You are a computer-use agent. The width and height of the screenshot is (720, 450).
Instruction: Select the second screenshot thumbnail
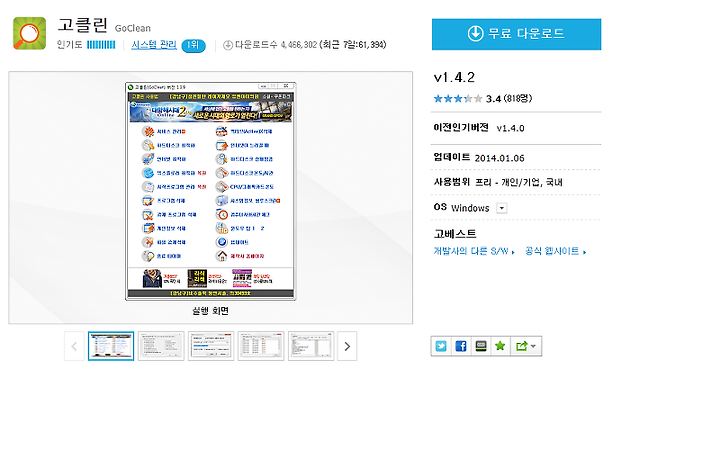[161, 346]
